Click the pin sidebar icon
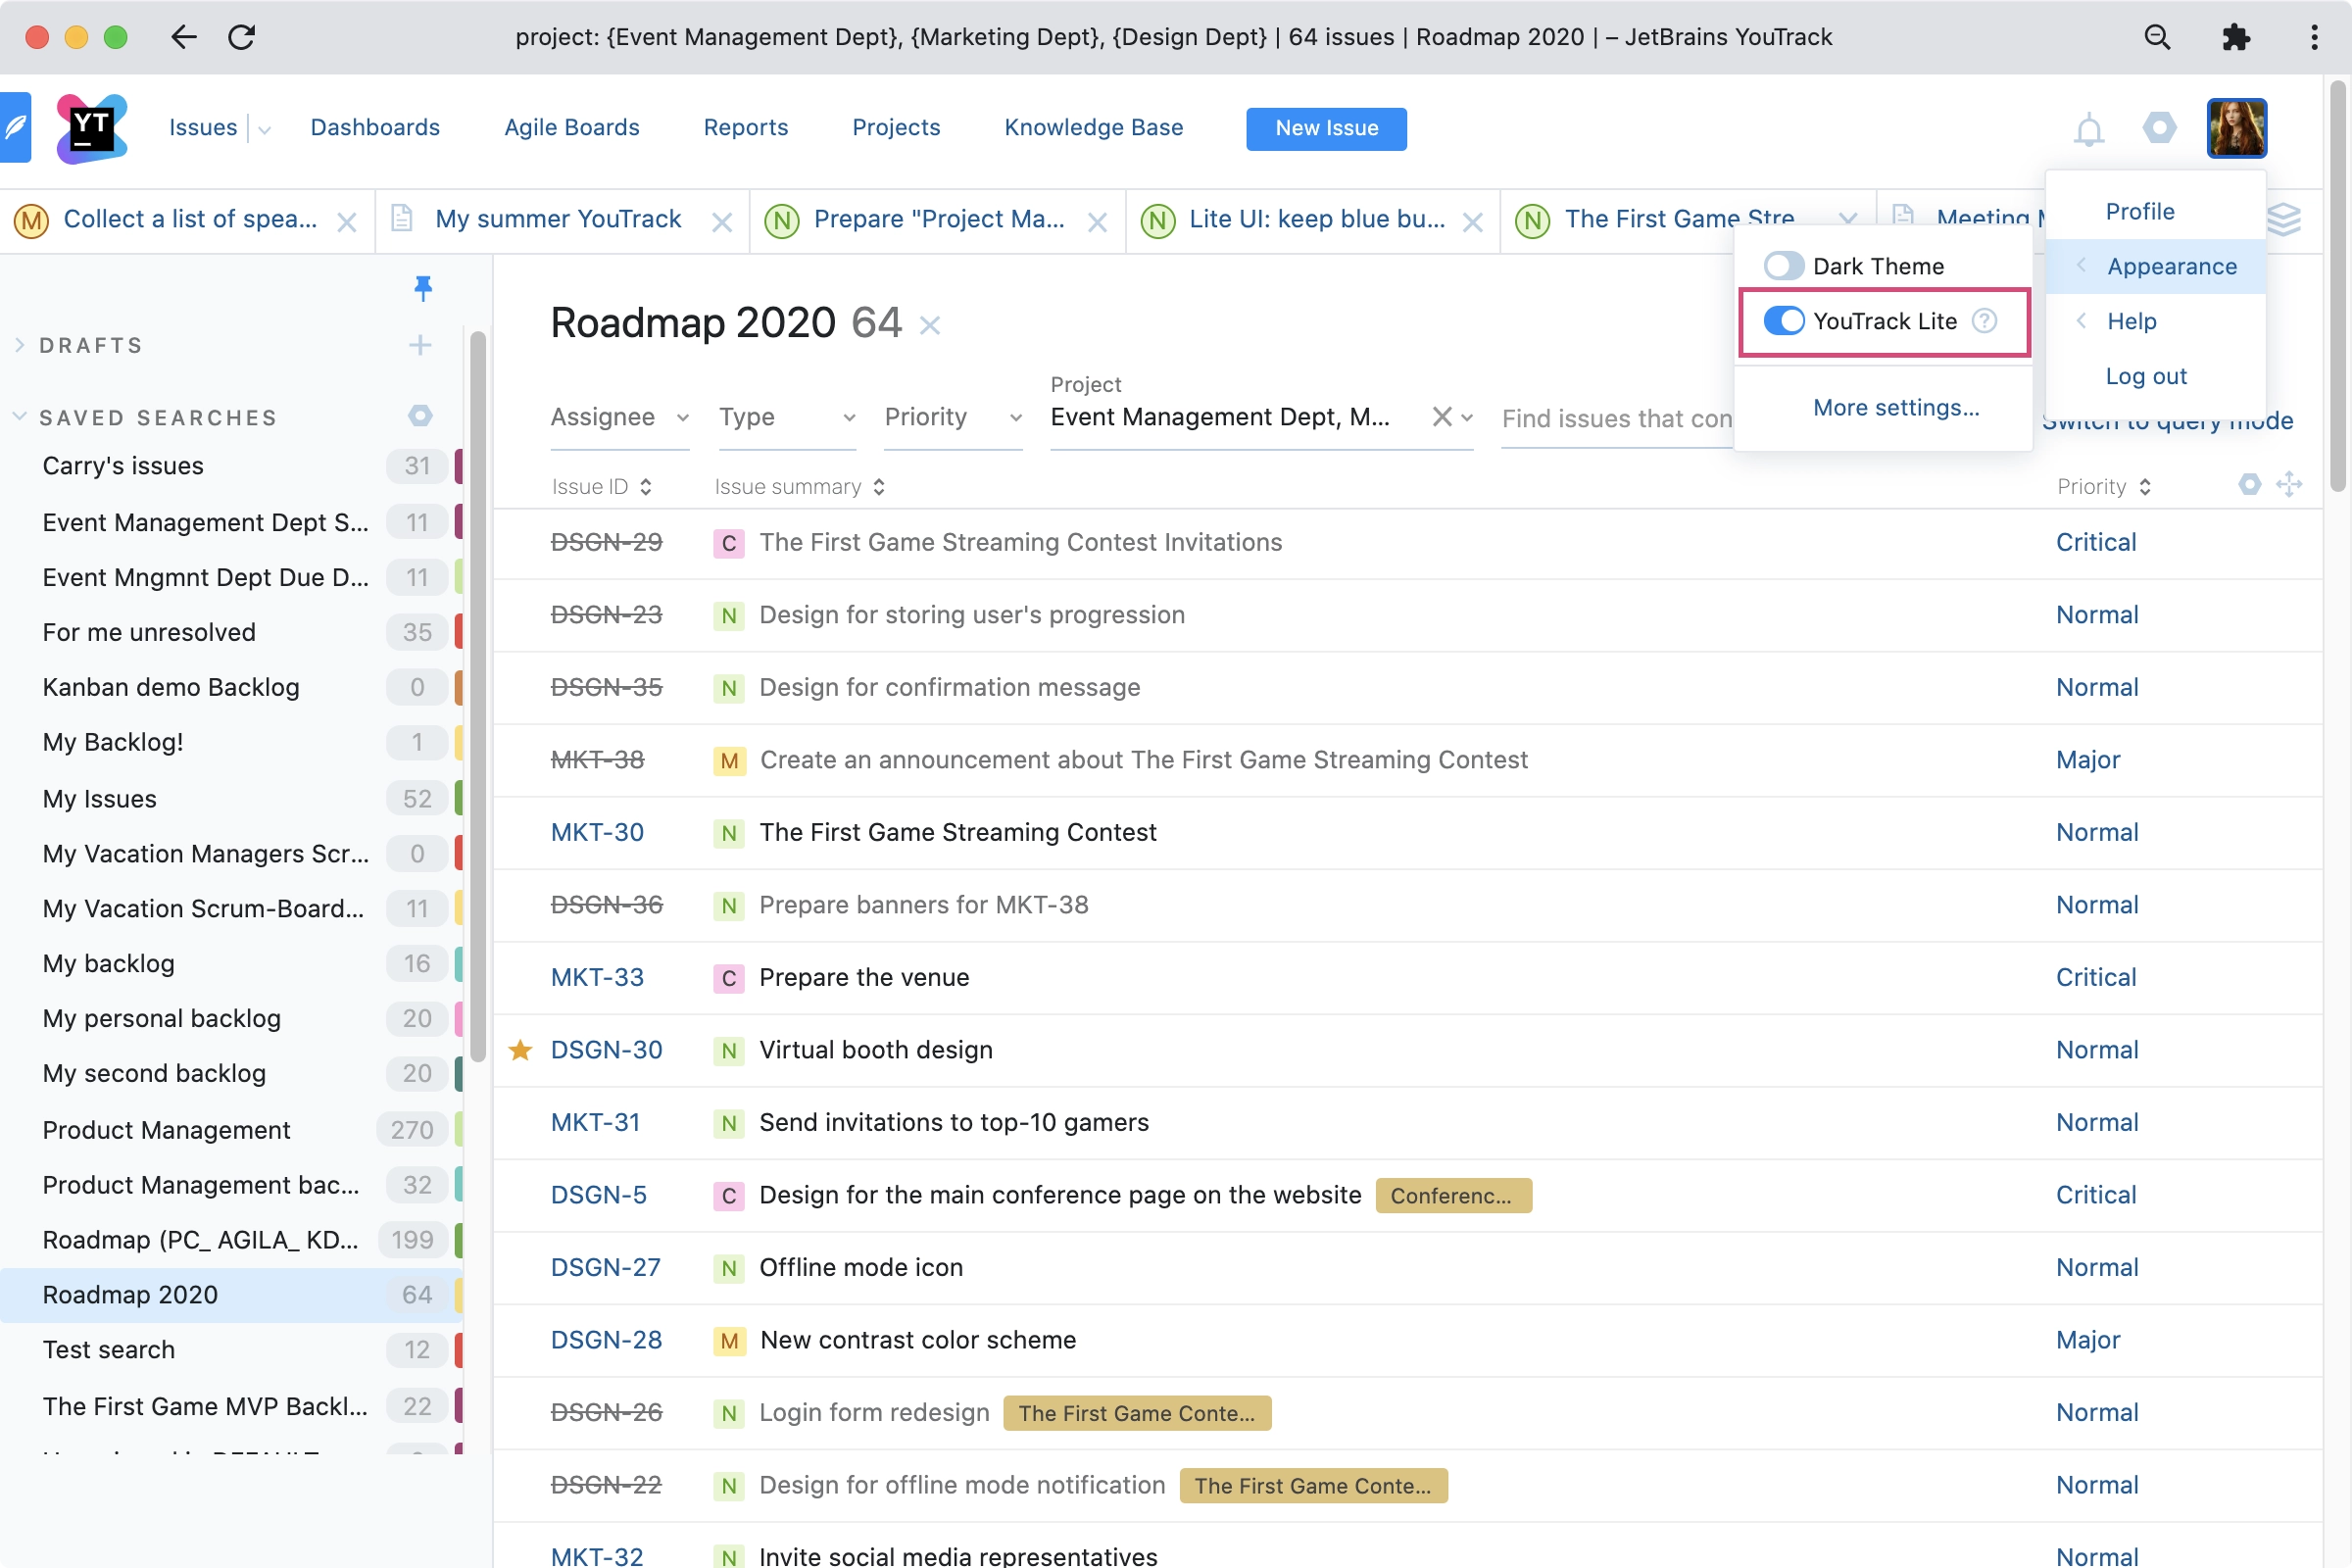Viewport: 2352px width, 1568px height. point(423,288)
